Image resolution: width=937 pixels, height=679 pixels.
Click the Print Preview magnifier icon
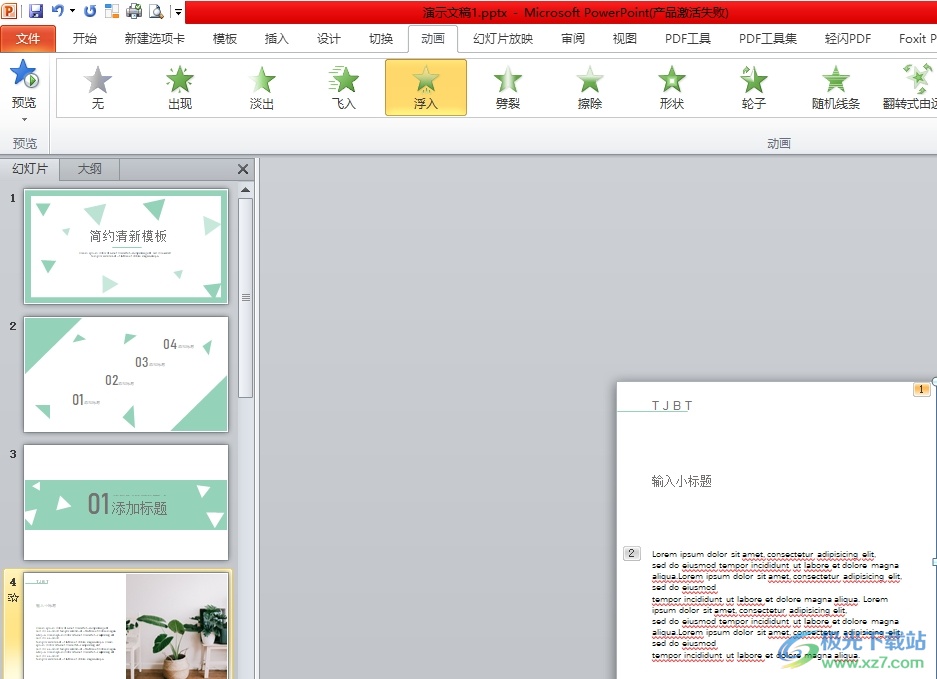click(156, 11)
